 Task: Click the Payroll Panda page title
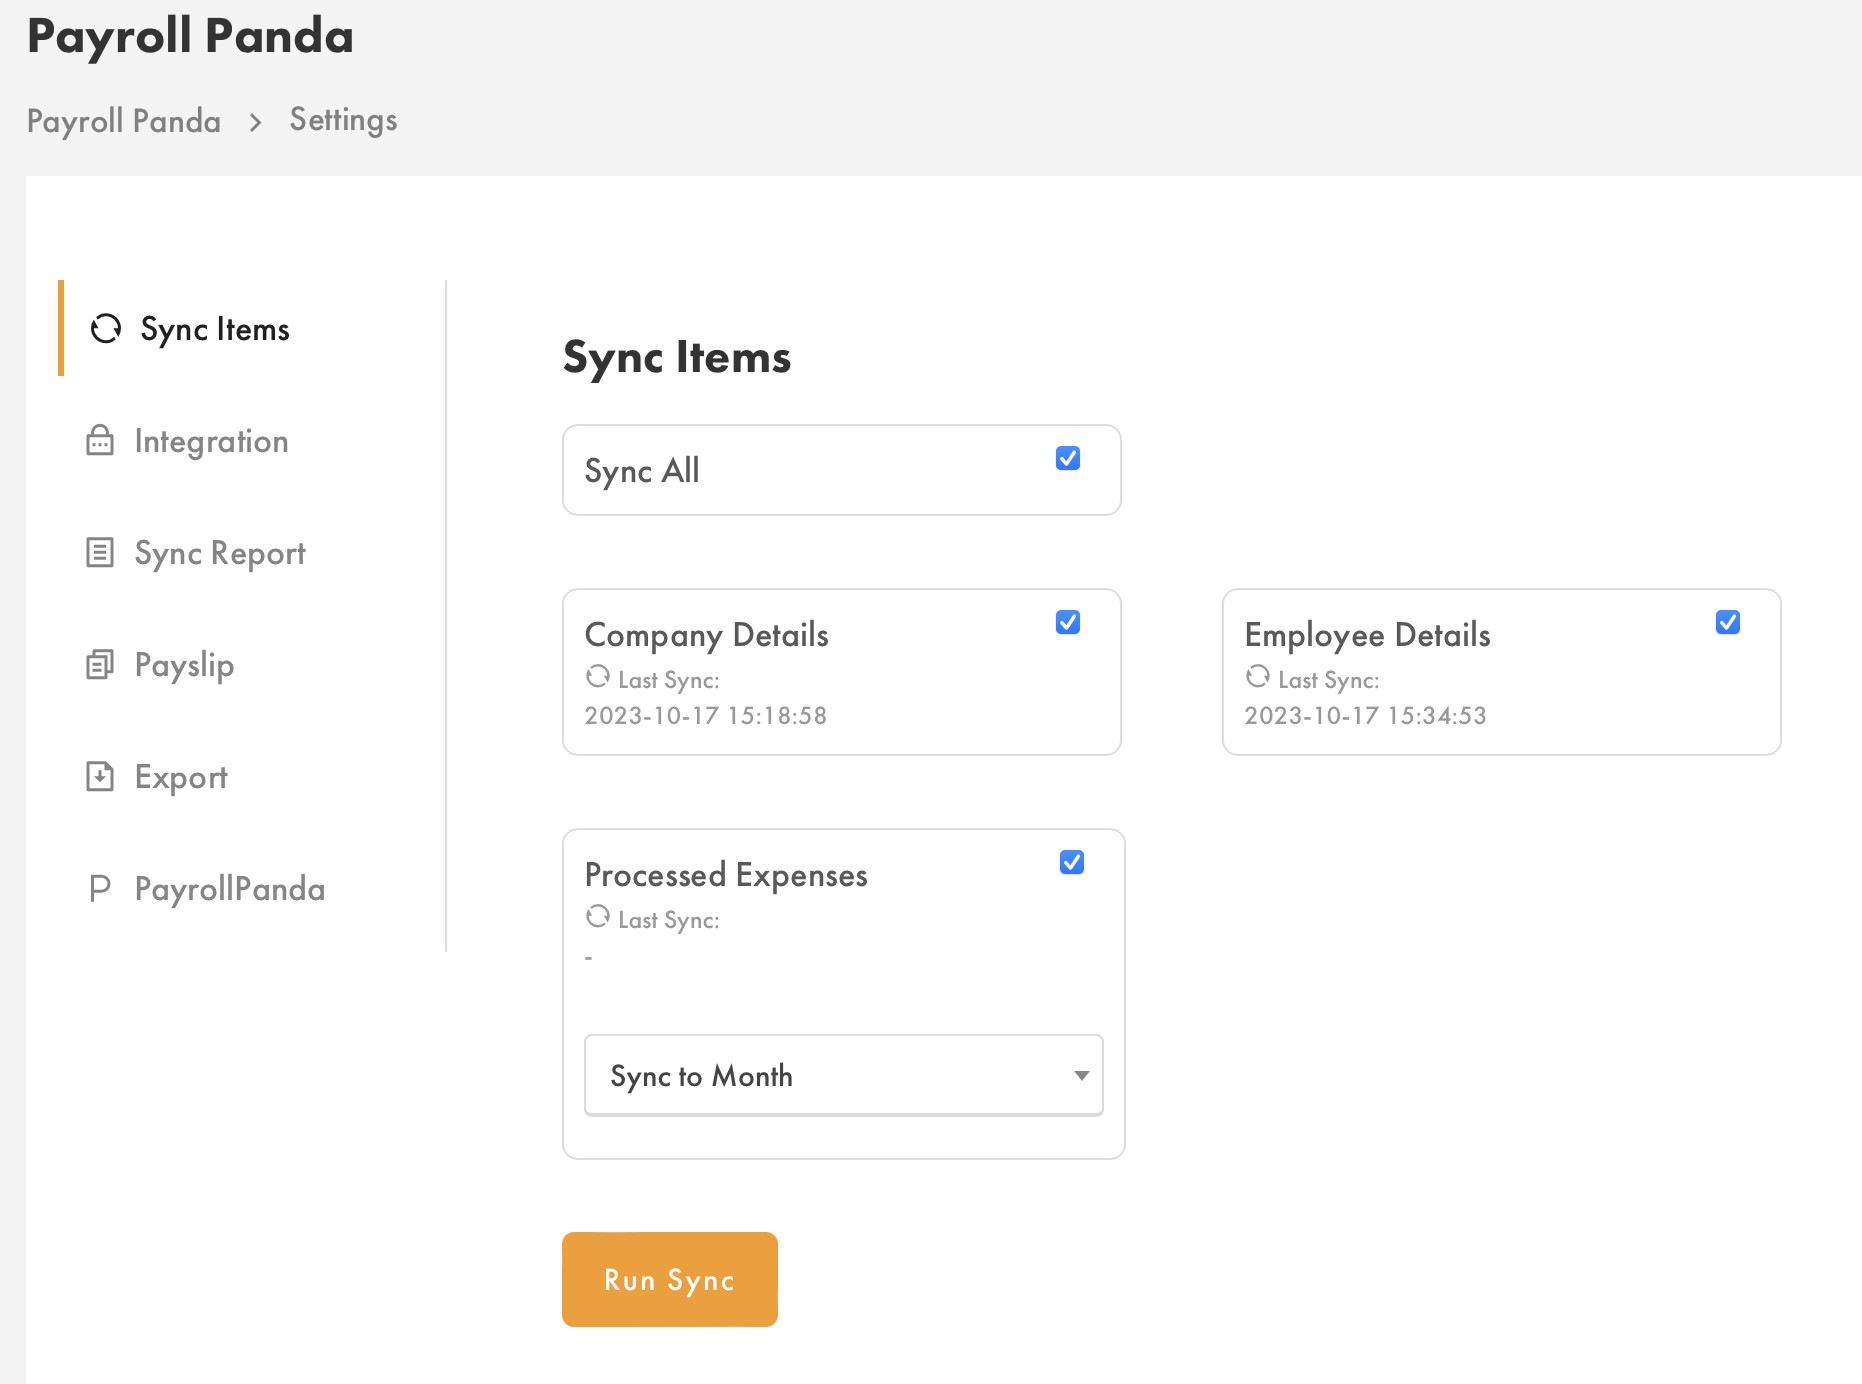190,36
